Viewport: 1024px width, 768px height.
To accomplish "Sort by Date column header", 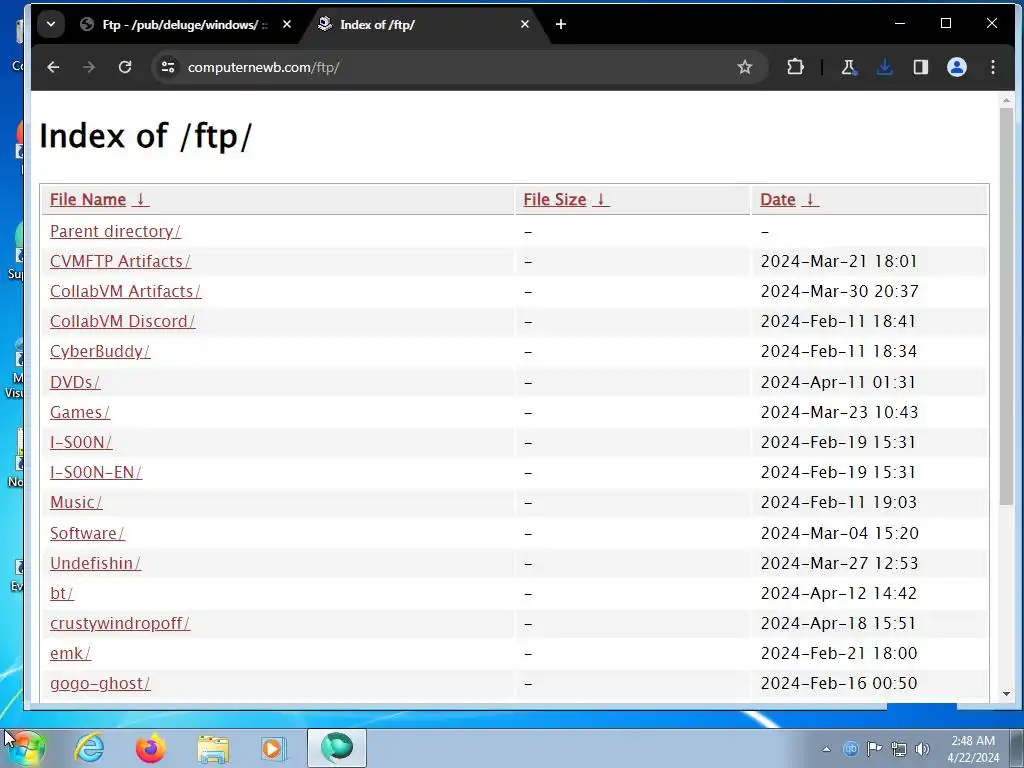I will tap(777, 200).
